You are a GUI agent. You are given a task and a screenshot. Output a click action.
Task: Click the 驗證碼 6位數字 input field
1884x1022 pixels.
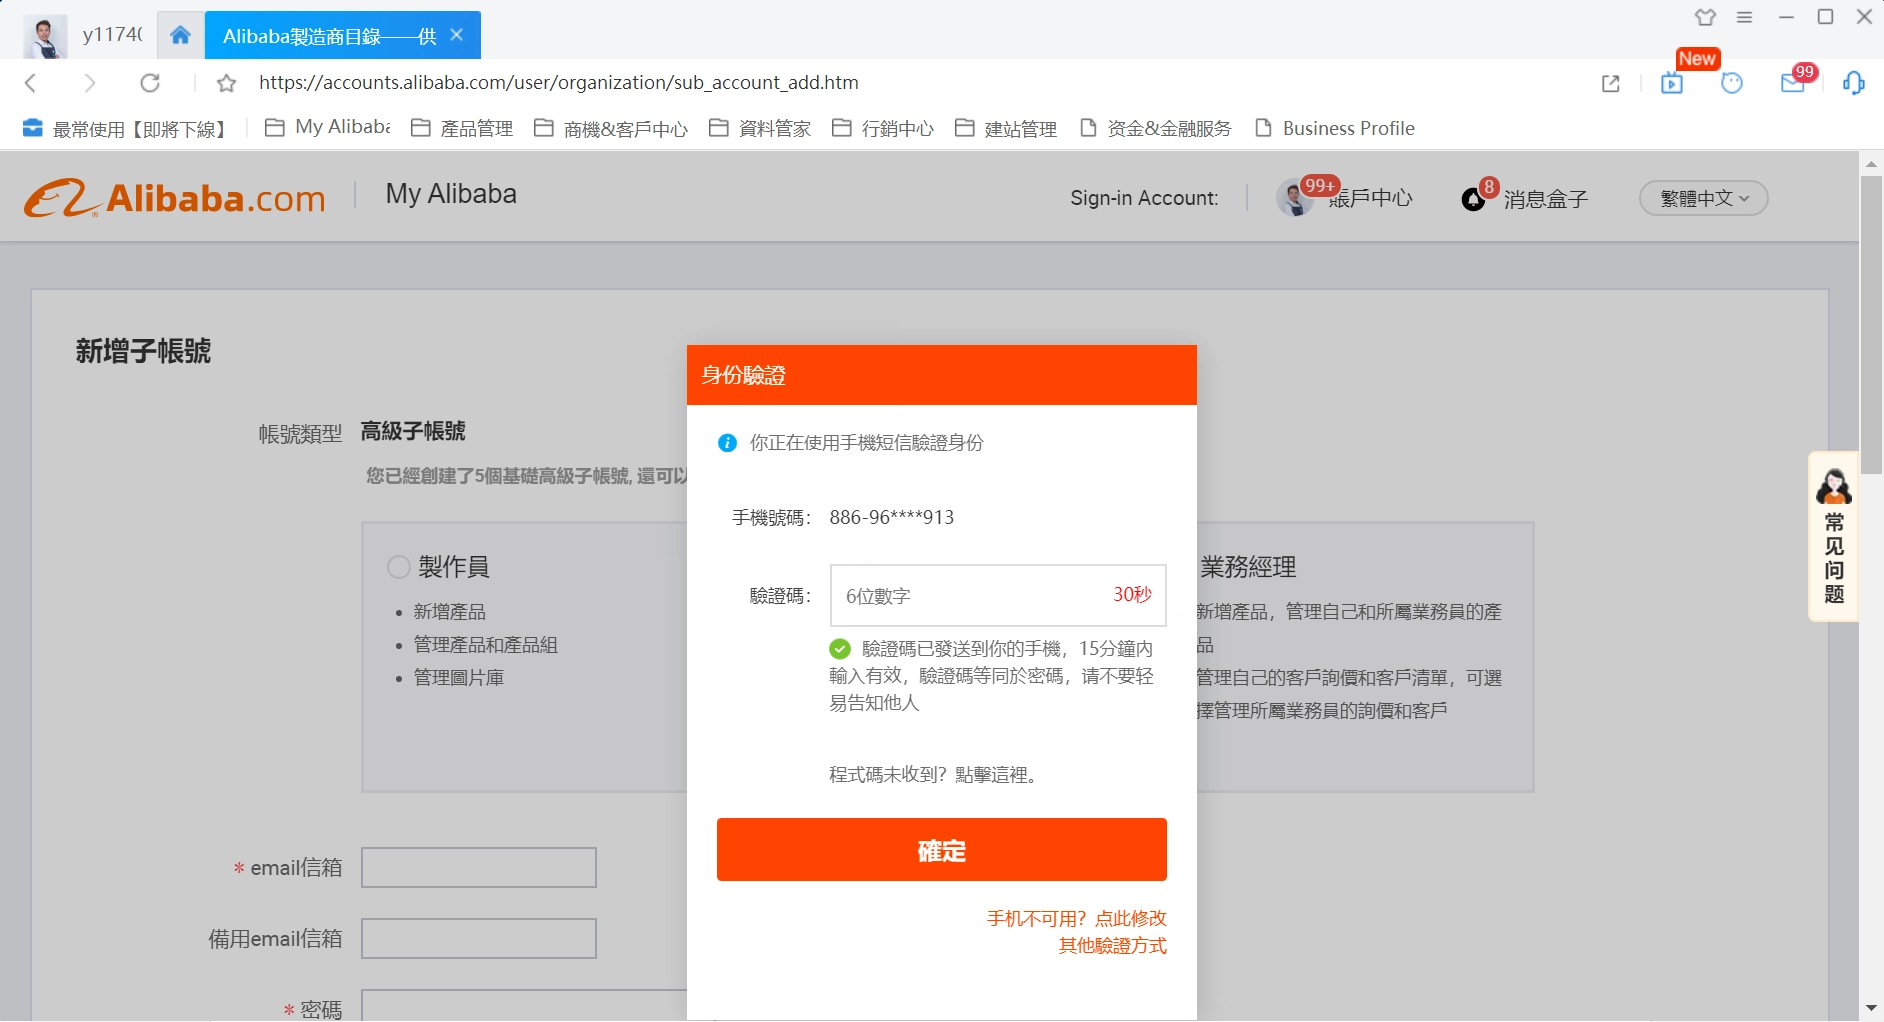[998, 595]
